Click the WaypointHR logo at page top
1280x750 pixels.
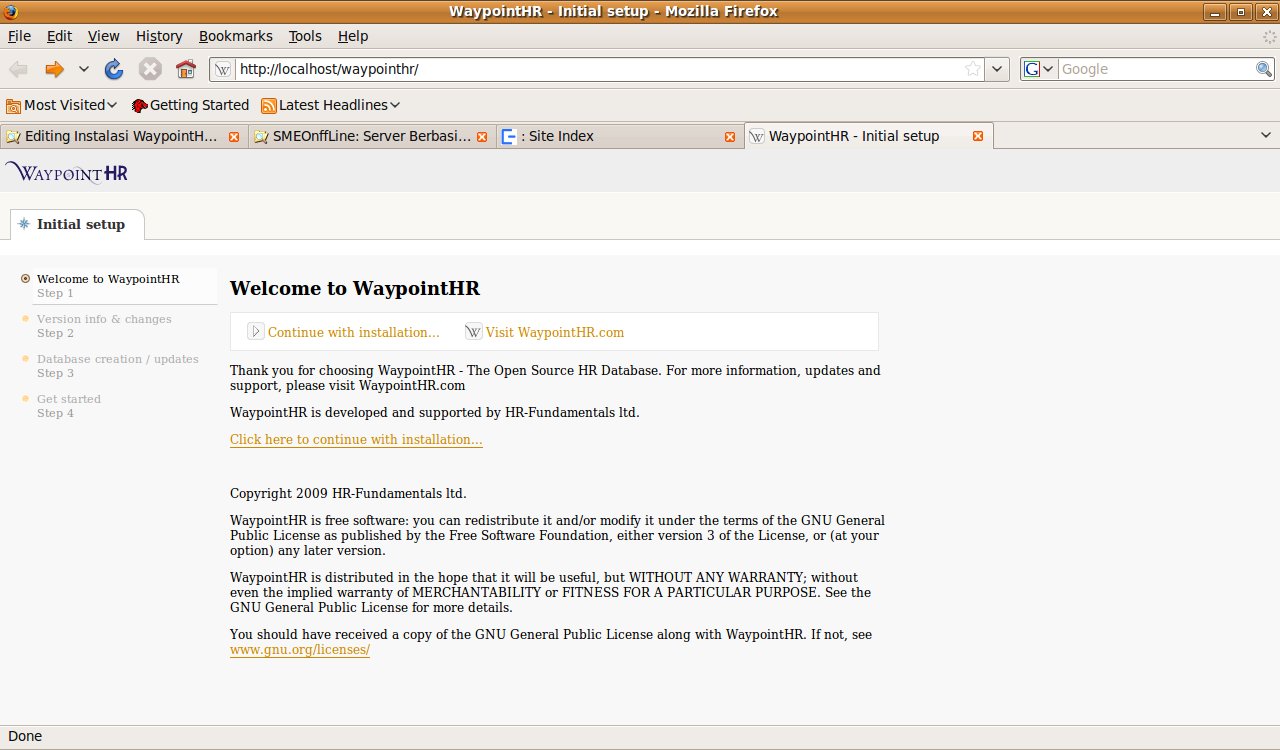point(67,172)
